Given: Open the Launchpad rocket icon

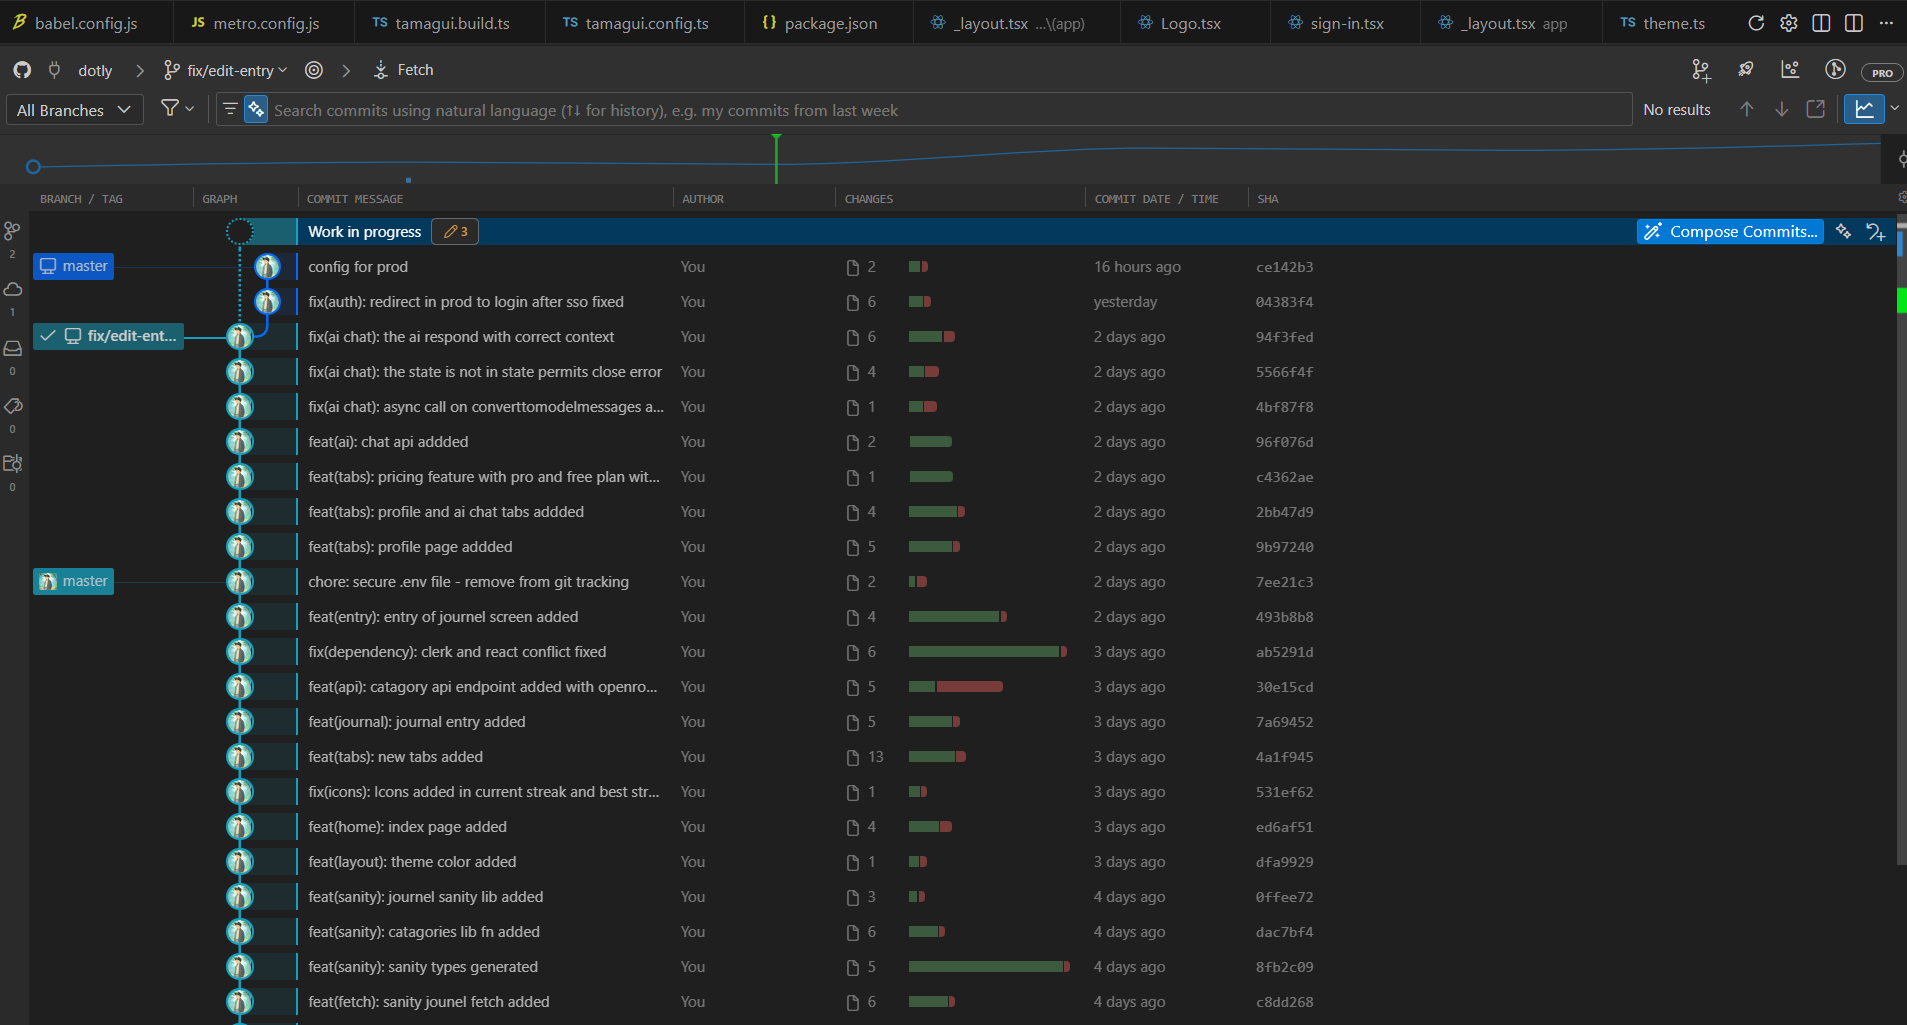Looking at the screenshot, I should click(x=1746, y=70).
